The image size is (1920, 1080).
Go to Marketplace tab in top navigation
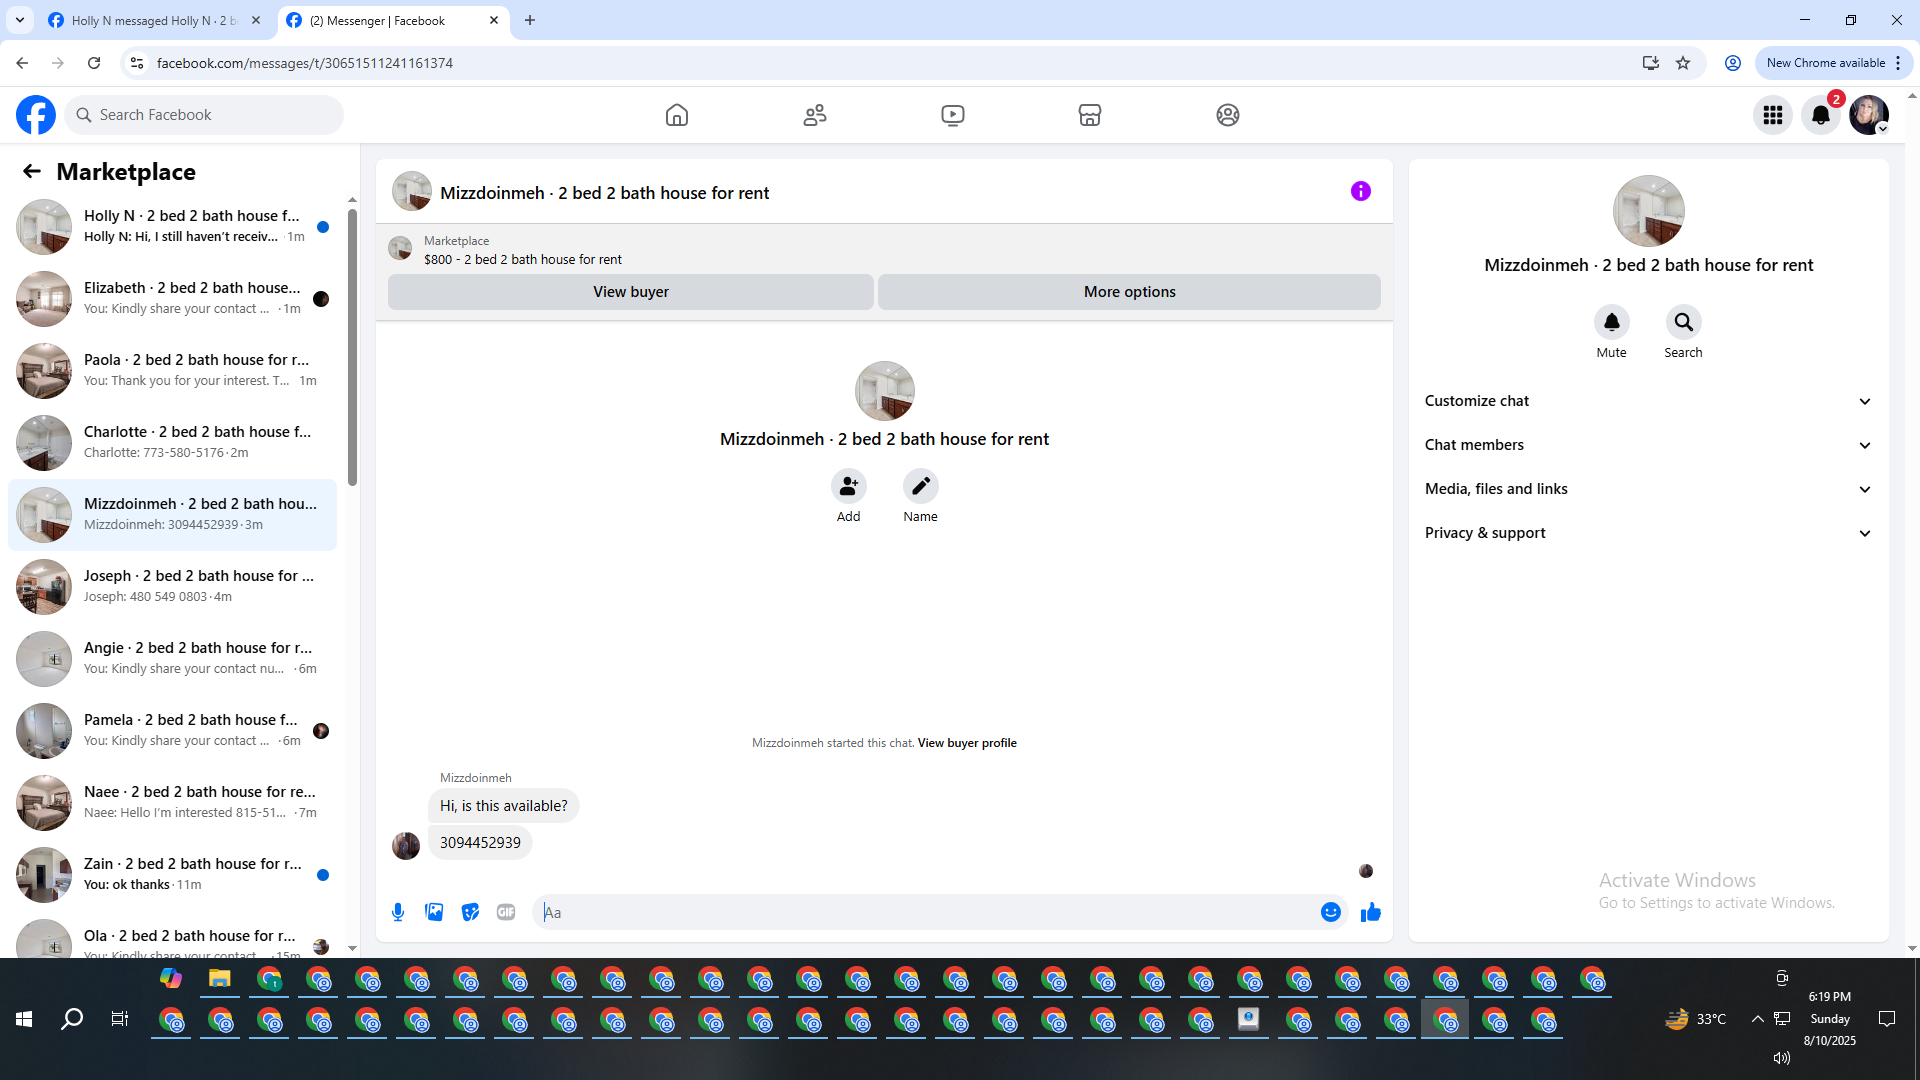click(1089, 115)
